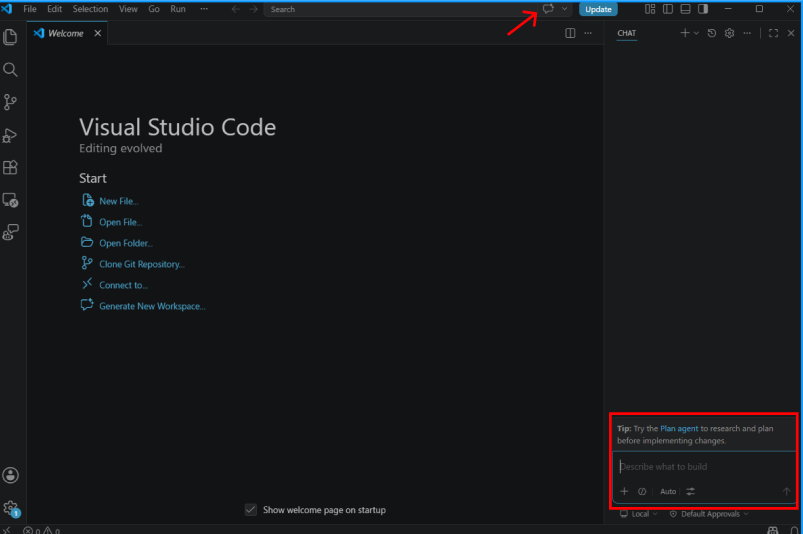Screen dimensions: 803x534
Task: Click the Copilot status bar icon
Action: click(773, 530)
